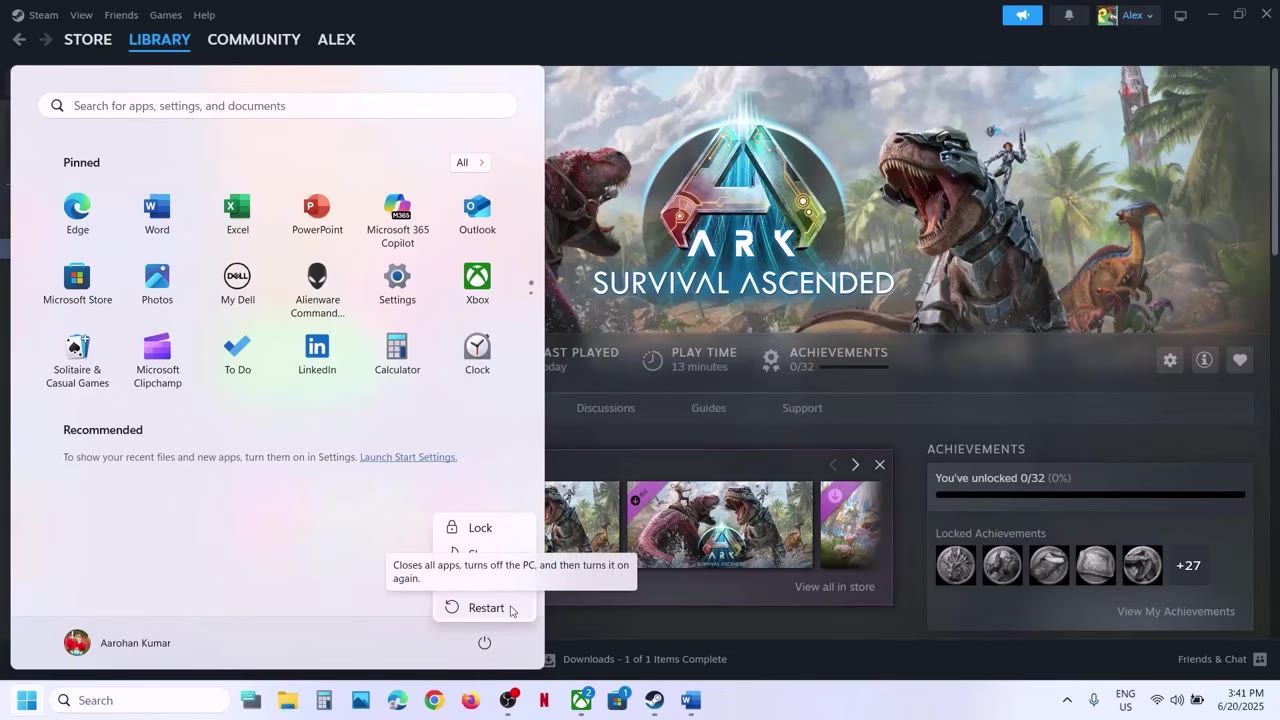Open the Guides tab

708,408
